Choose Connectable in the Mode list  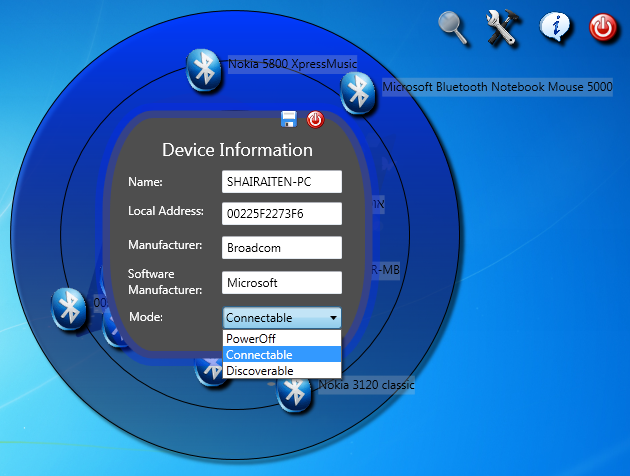(282, 355)
